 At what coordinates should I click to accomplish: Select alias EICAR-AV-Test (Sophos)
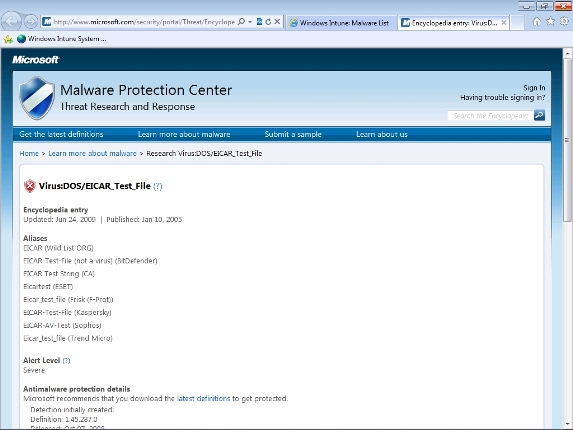(62, 325)
